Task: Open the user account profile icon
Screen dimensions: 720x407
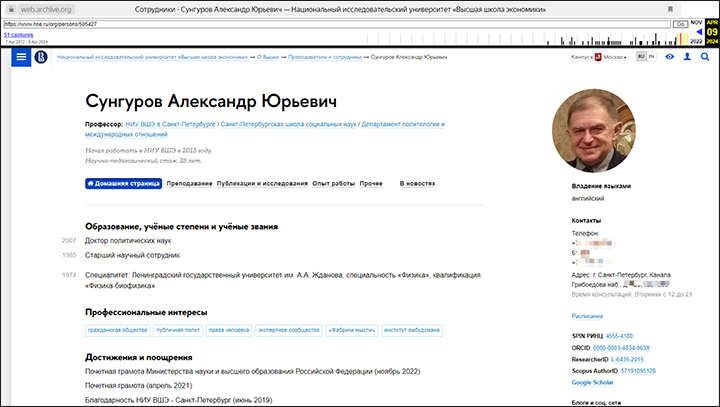Action: (687, 57)
